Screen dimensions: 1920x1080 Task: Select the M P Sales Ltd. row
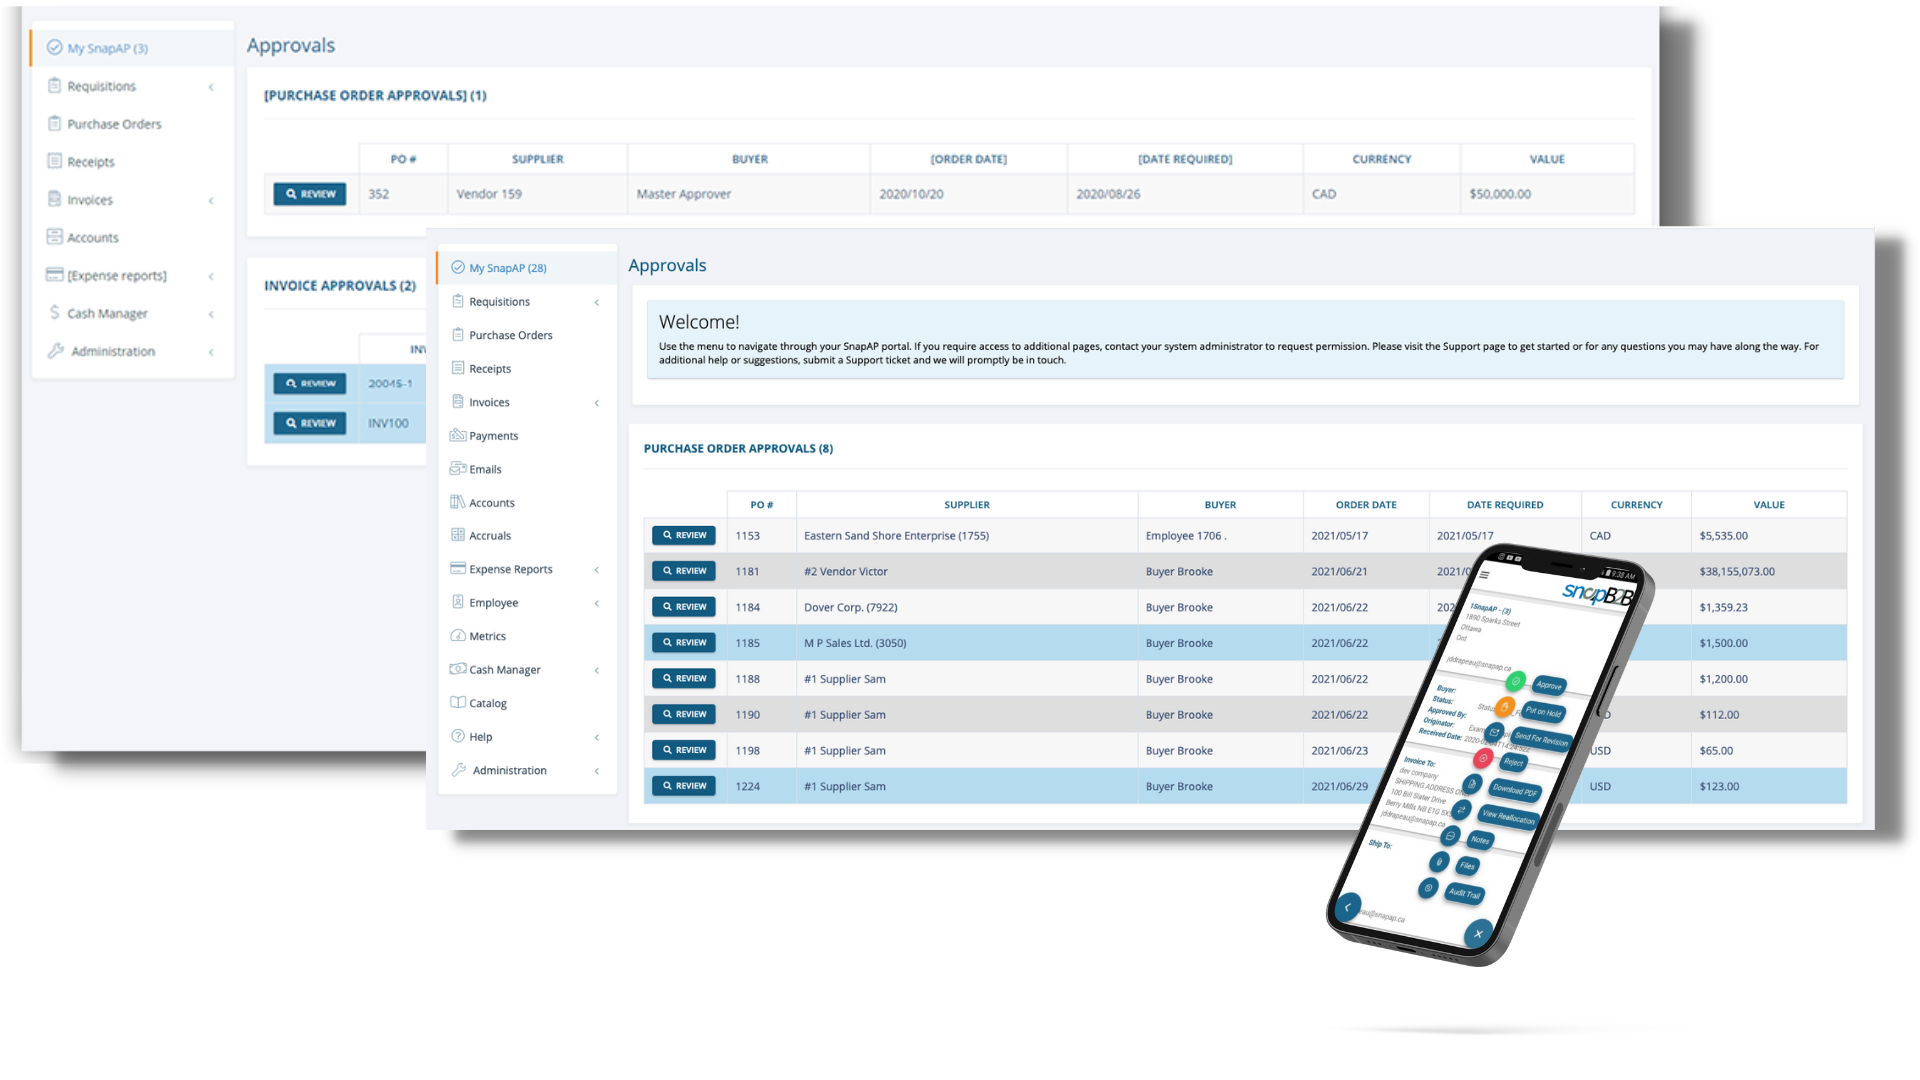(x=855, y=643)
